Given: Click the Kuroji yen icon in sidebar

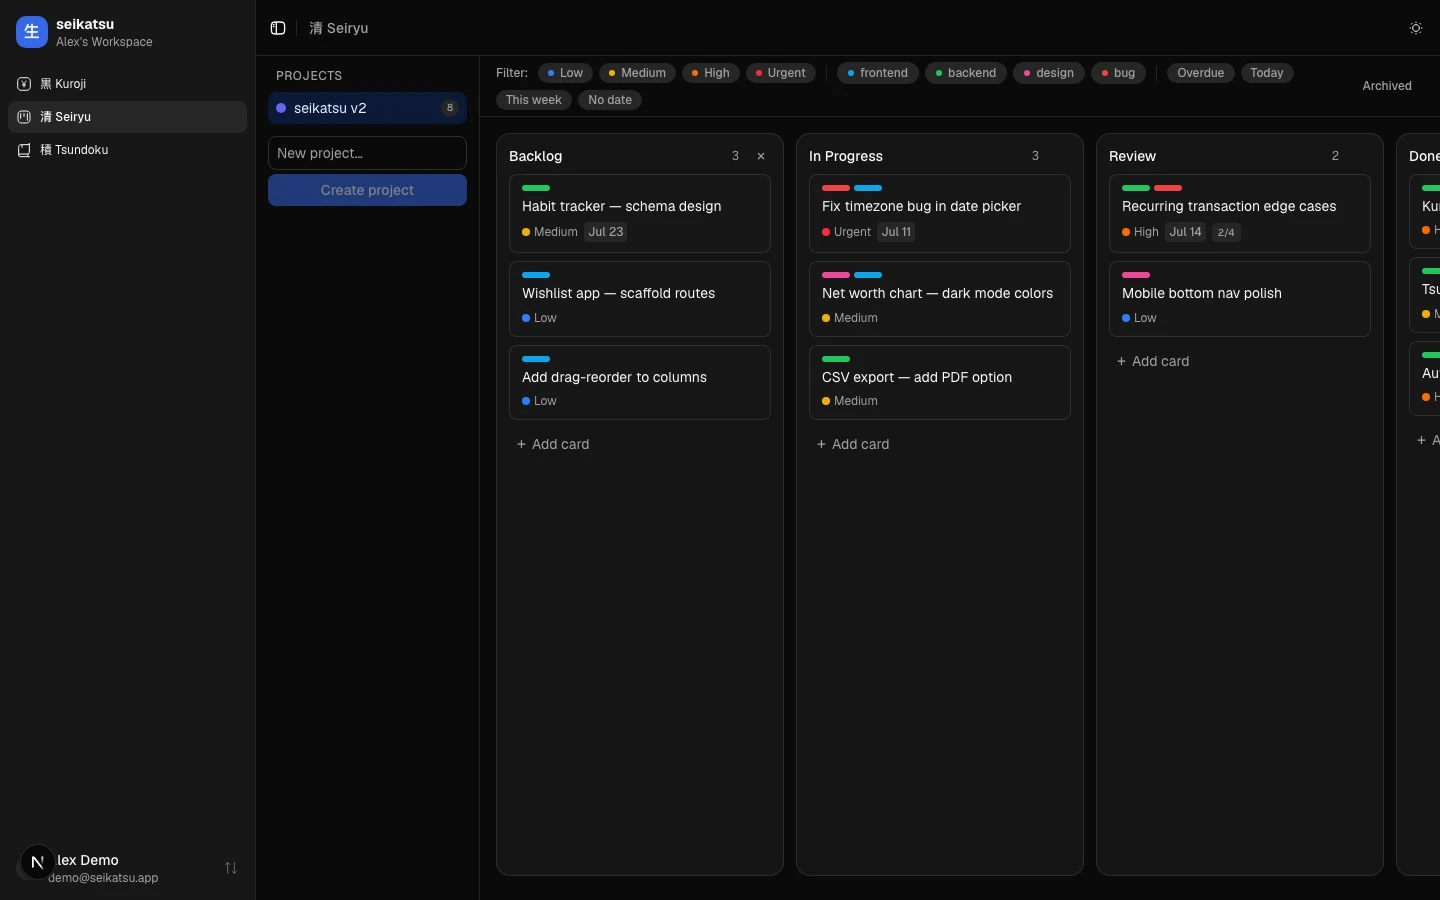Looking at the screenshot, I should coord(24,84).
